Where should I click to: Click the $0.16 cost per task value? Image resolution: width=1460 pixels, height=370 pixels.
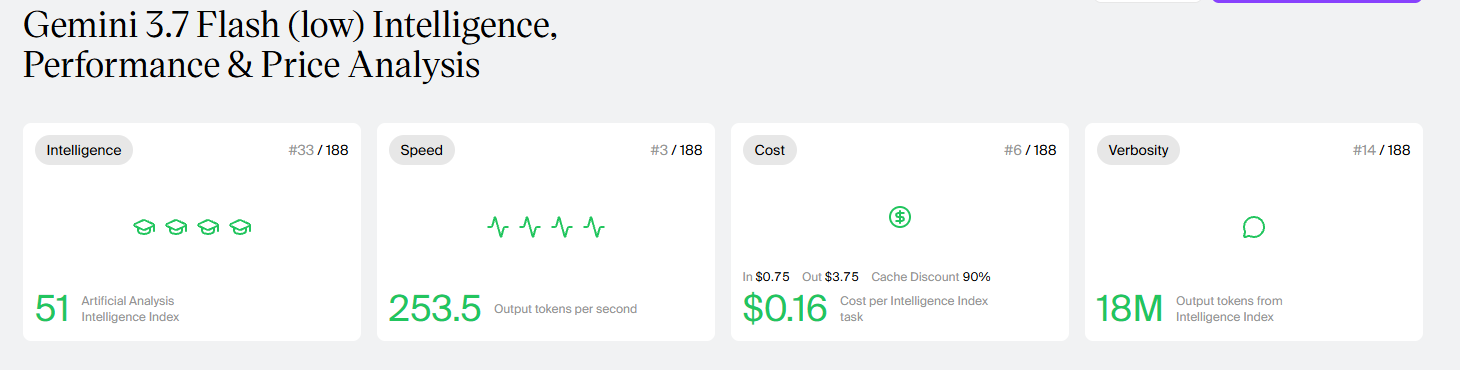pyautogui.click(x=785, y=309)
